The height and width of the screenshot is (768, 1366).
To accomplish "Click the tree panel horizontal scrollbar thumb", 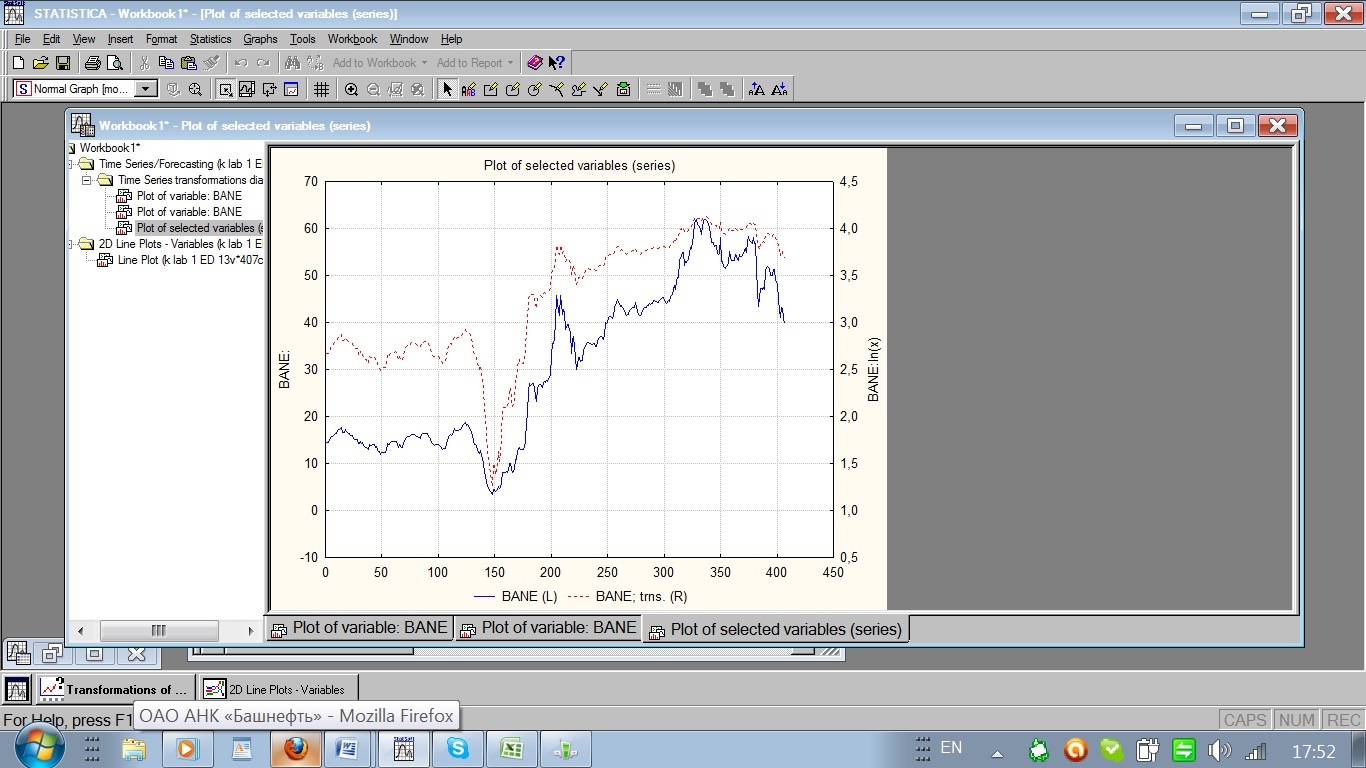I will click(159, 631).
